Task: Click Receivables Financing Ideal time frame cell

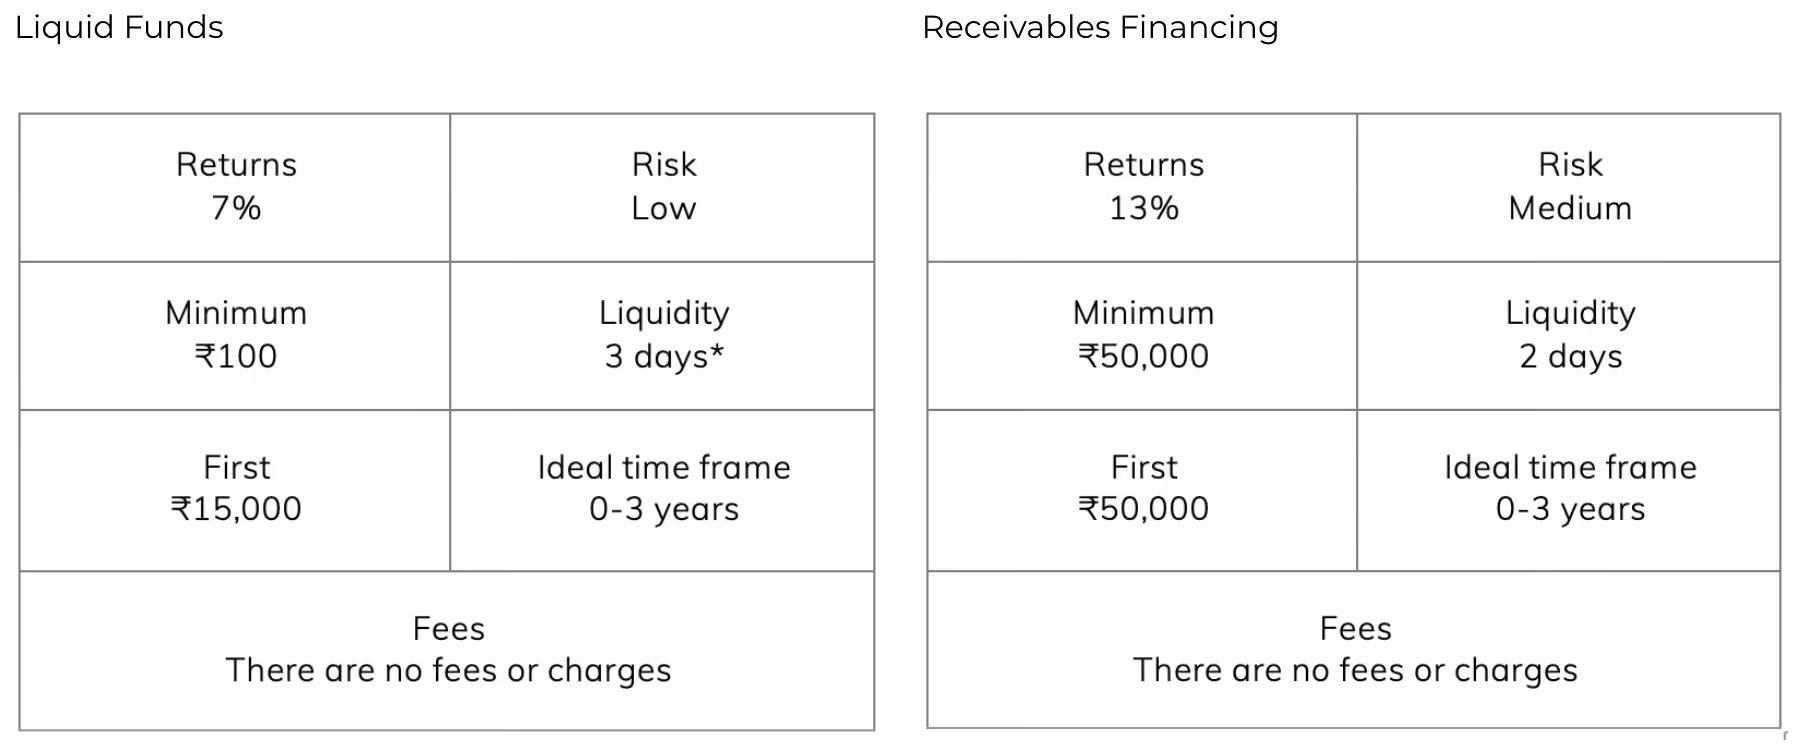Action: [1569, 490]
